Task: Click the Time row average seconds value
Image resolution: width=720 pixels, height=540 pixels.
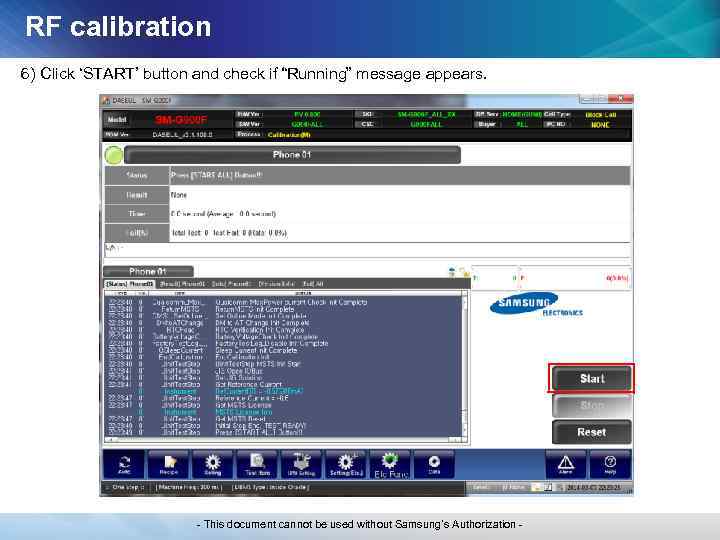Action: tap(224, 214)
